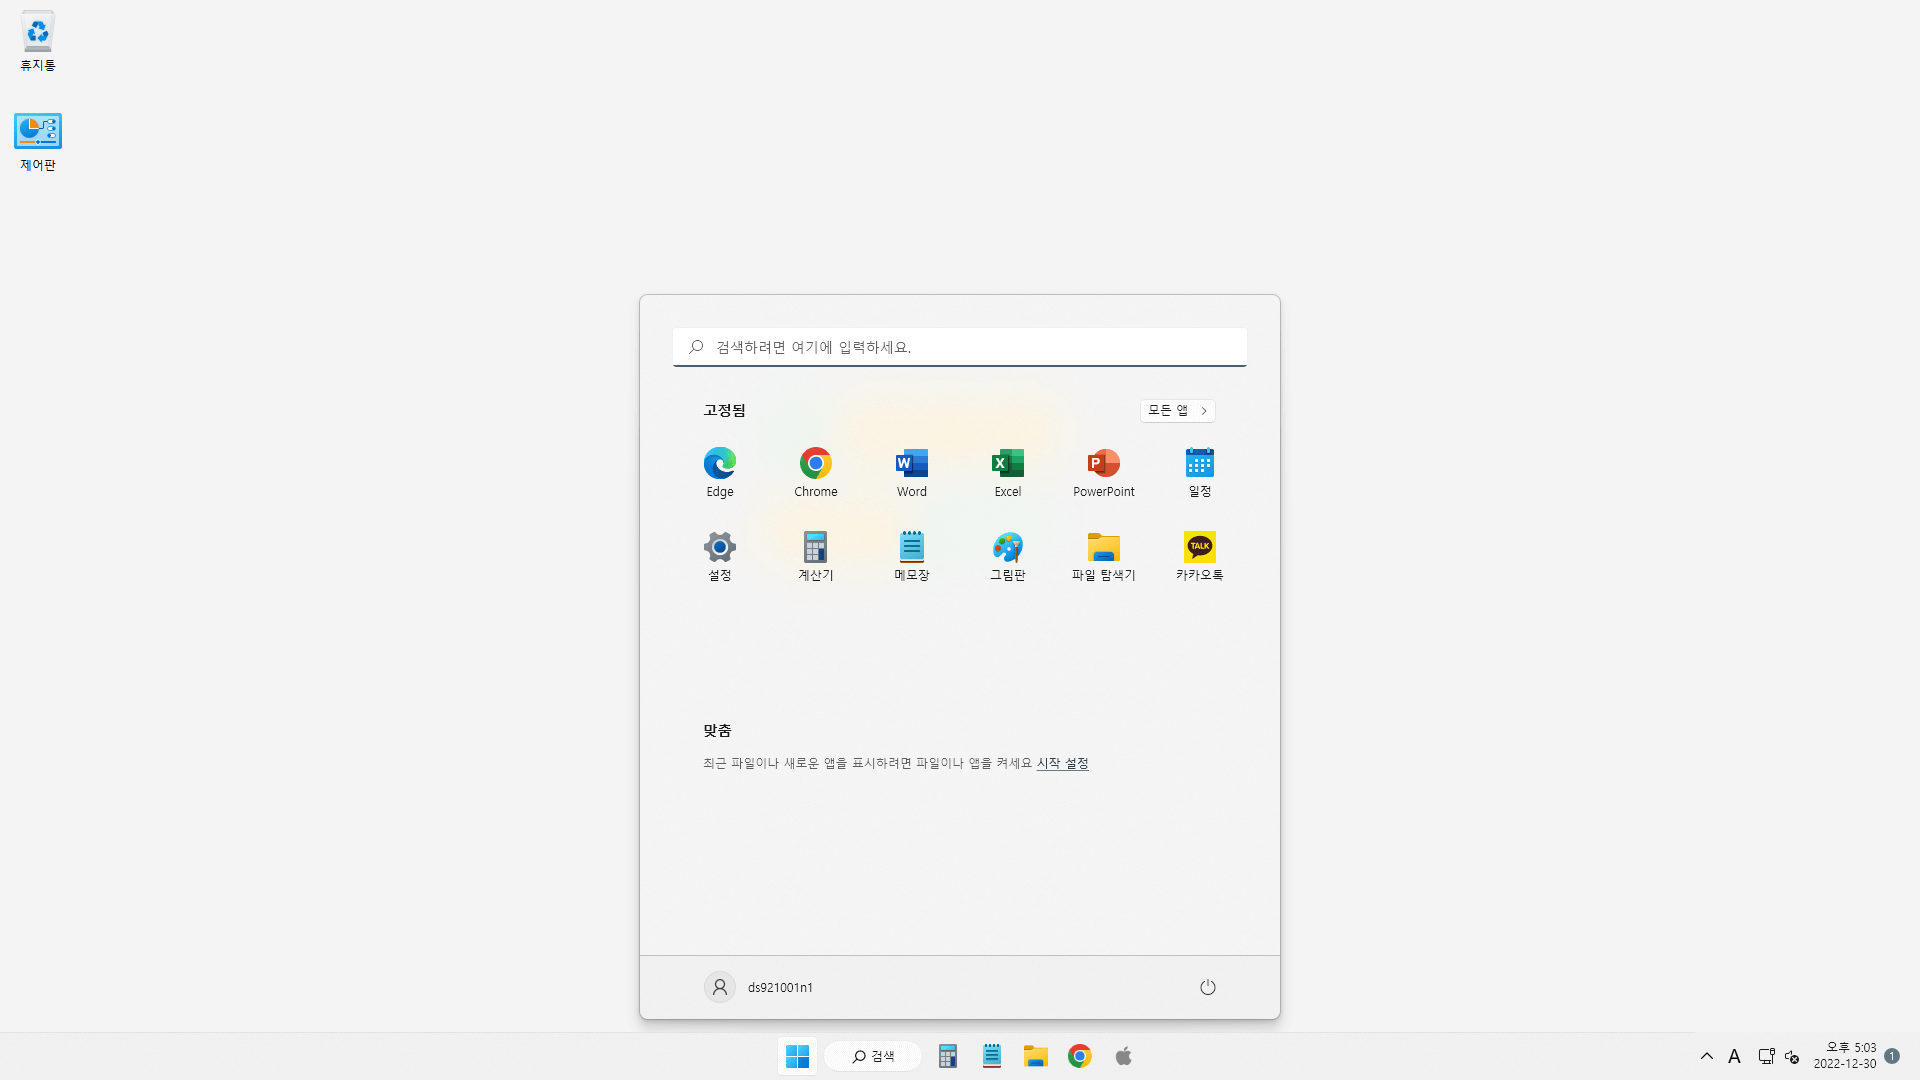
Task: Open Edge from the pinned apps
Action: coord(720,472)
